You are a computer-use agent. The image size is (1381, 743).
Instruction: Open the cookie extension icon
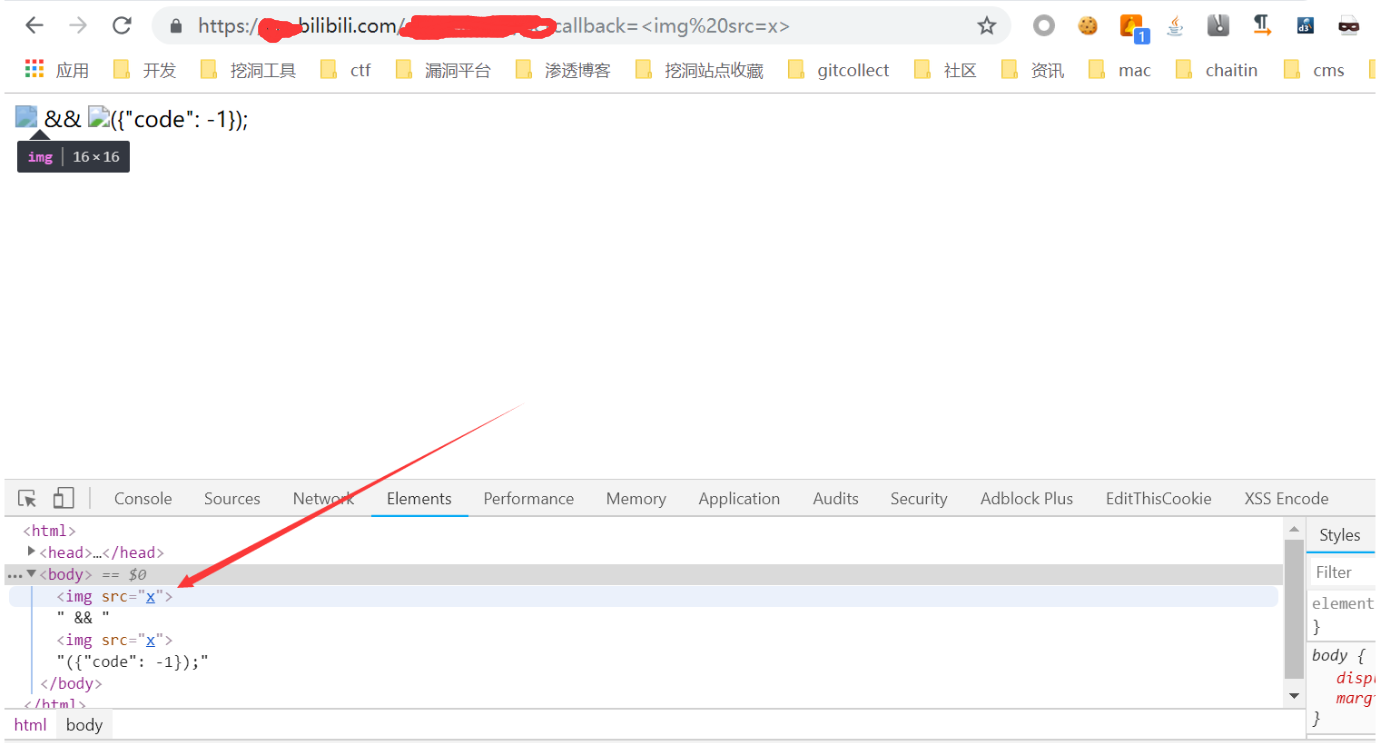1088,25
